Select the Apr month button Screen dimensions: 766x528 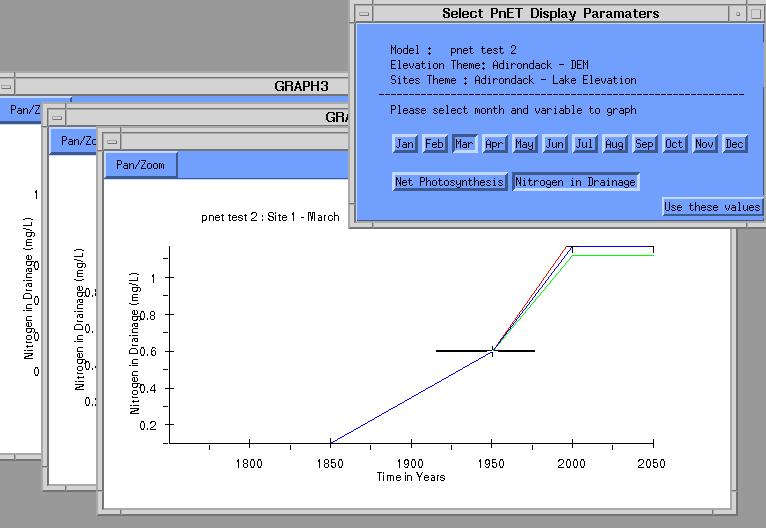point(494,144)
